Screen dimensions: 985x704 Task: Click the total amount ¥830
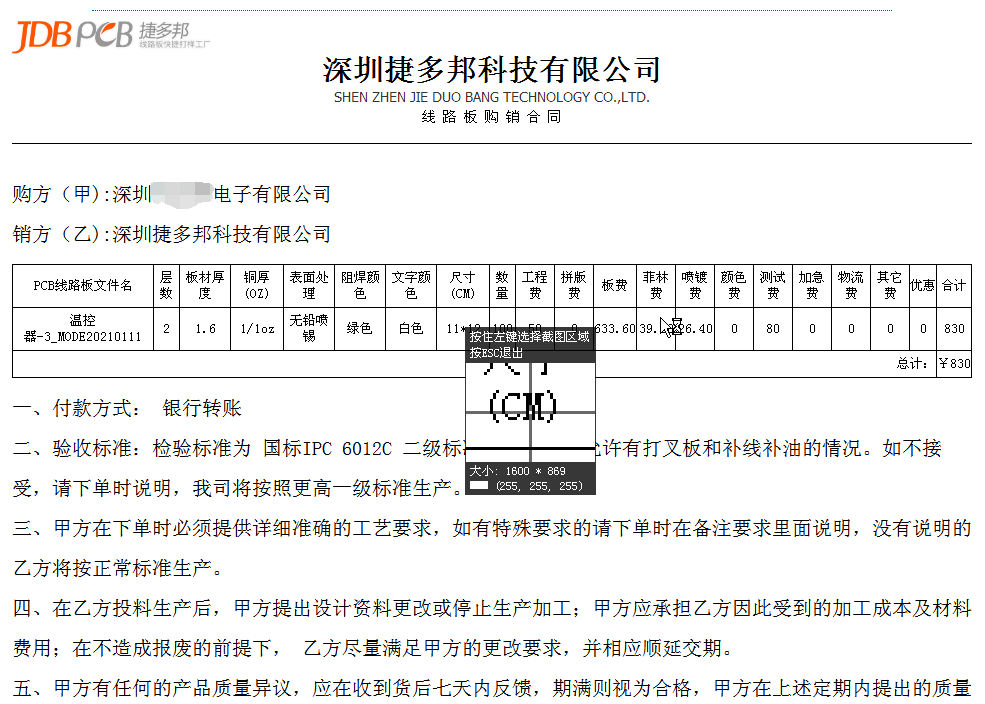pos(954,364)
